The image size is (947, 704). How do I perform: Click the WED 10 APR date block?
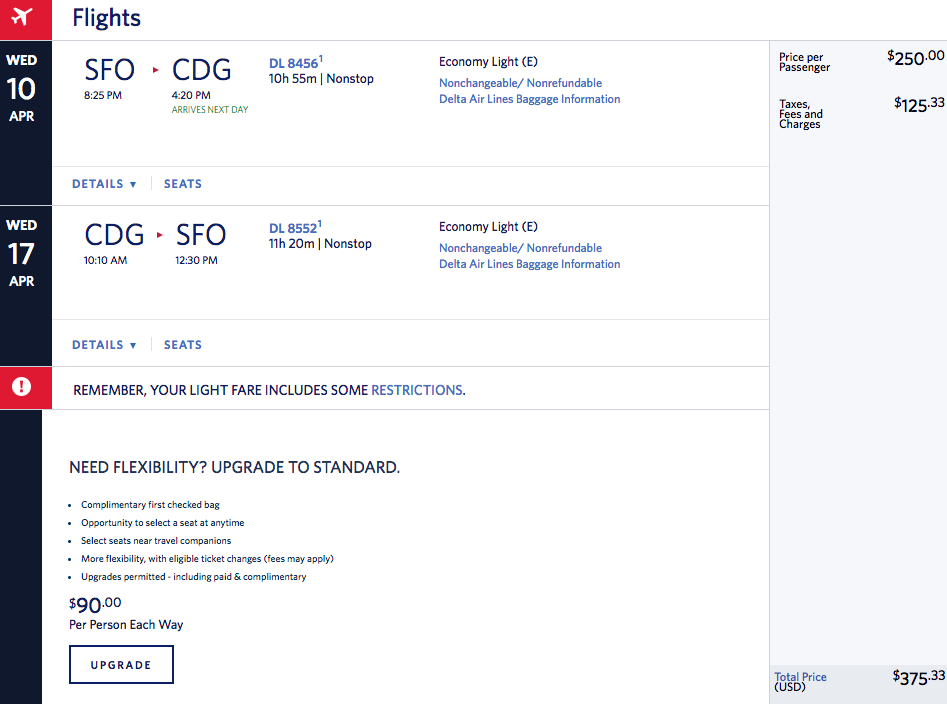21,88
